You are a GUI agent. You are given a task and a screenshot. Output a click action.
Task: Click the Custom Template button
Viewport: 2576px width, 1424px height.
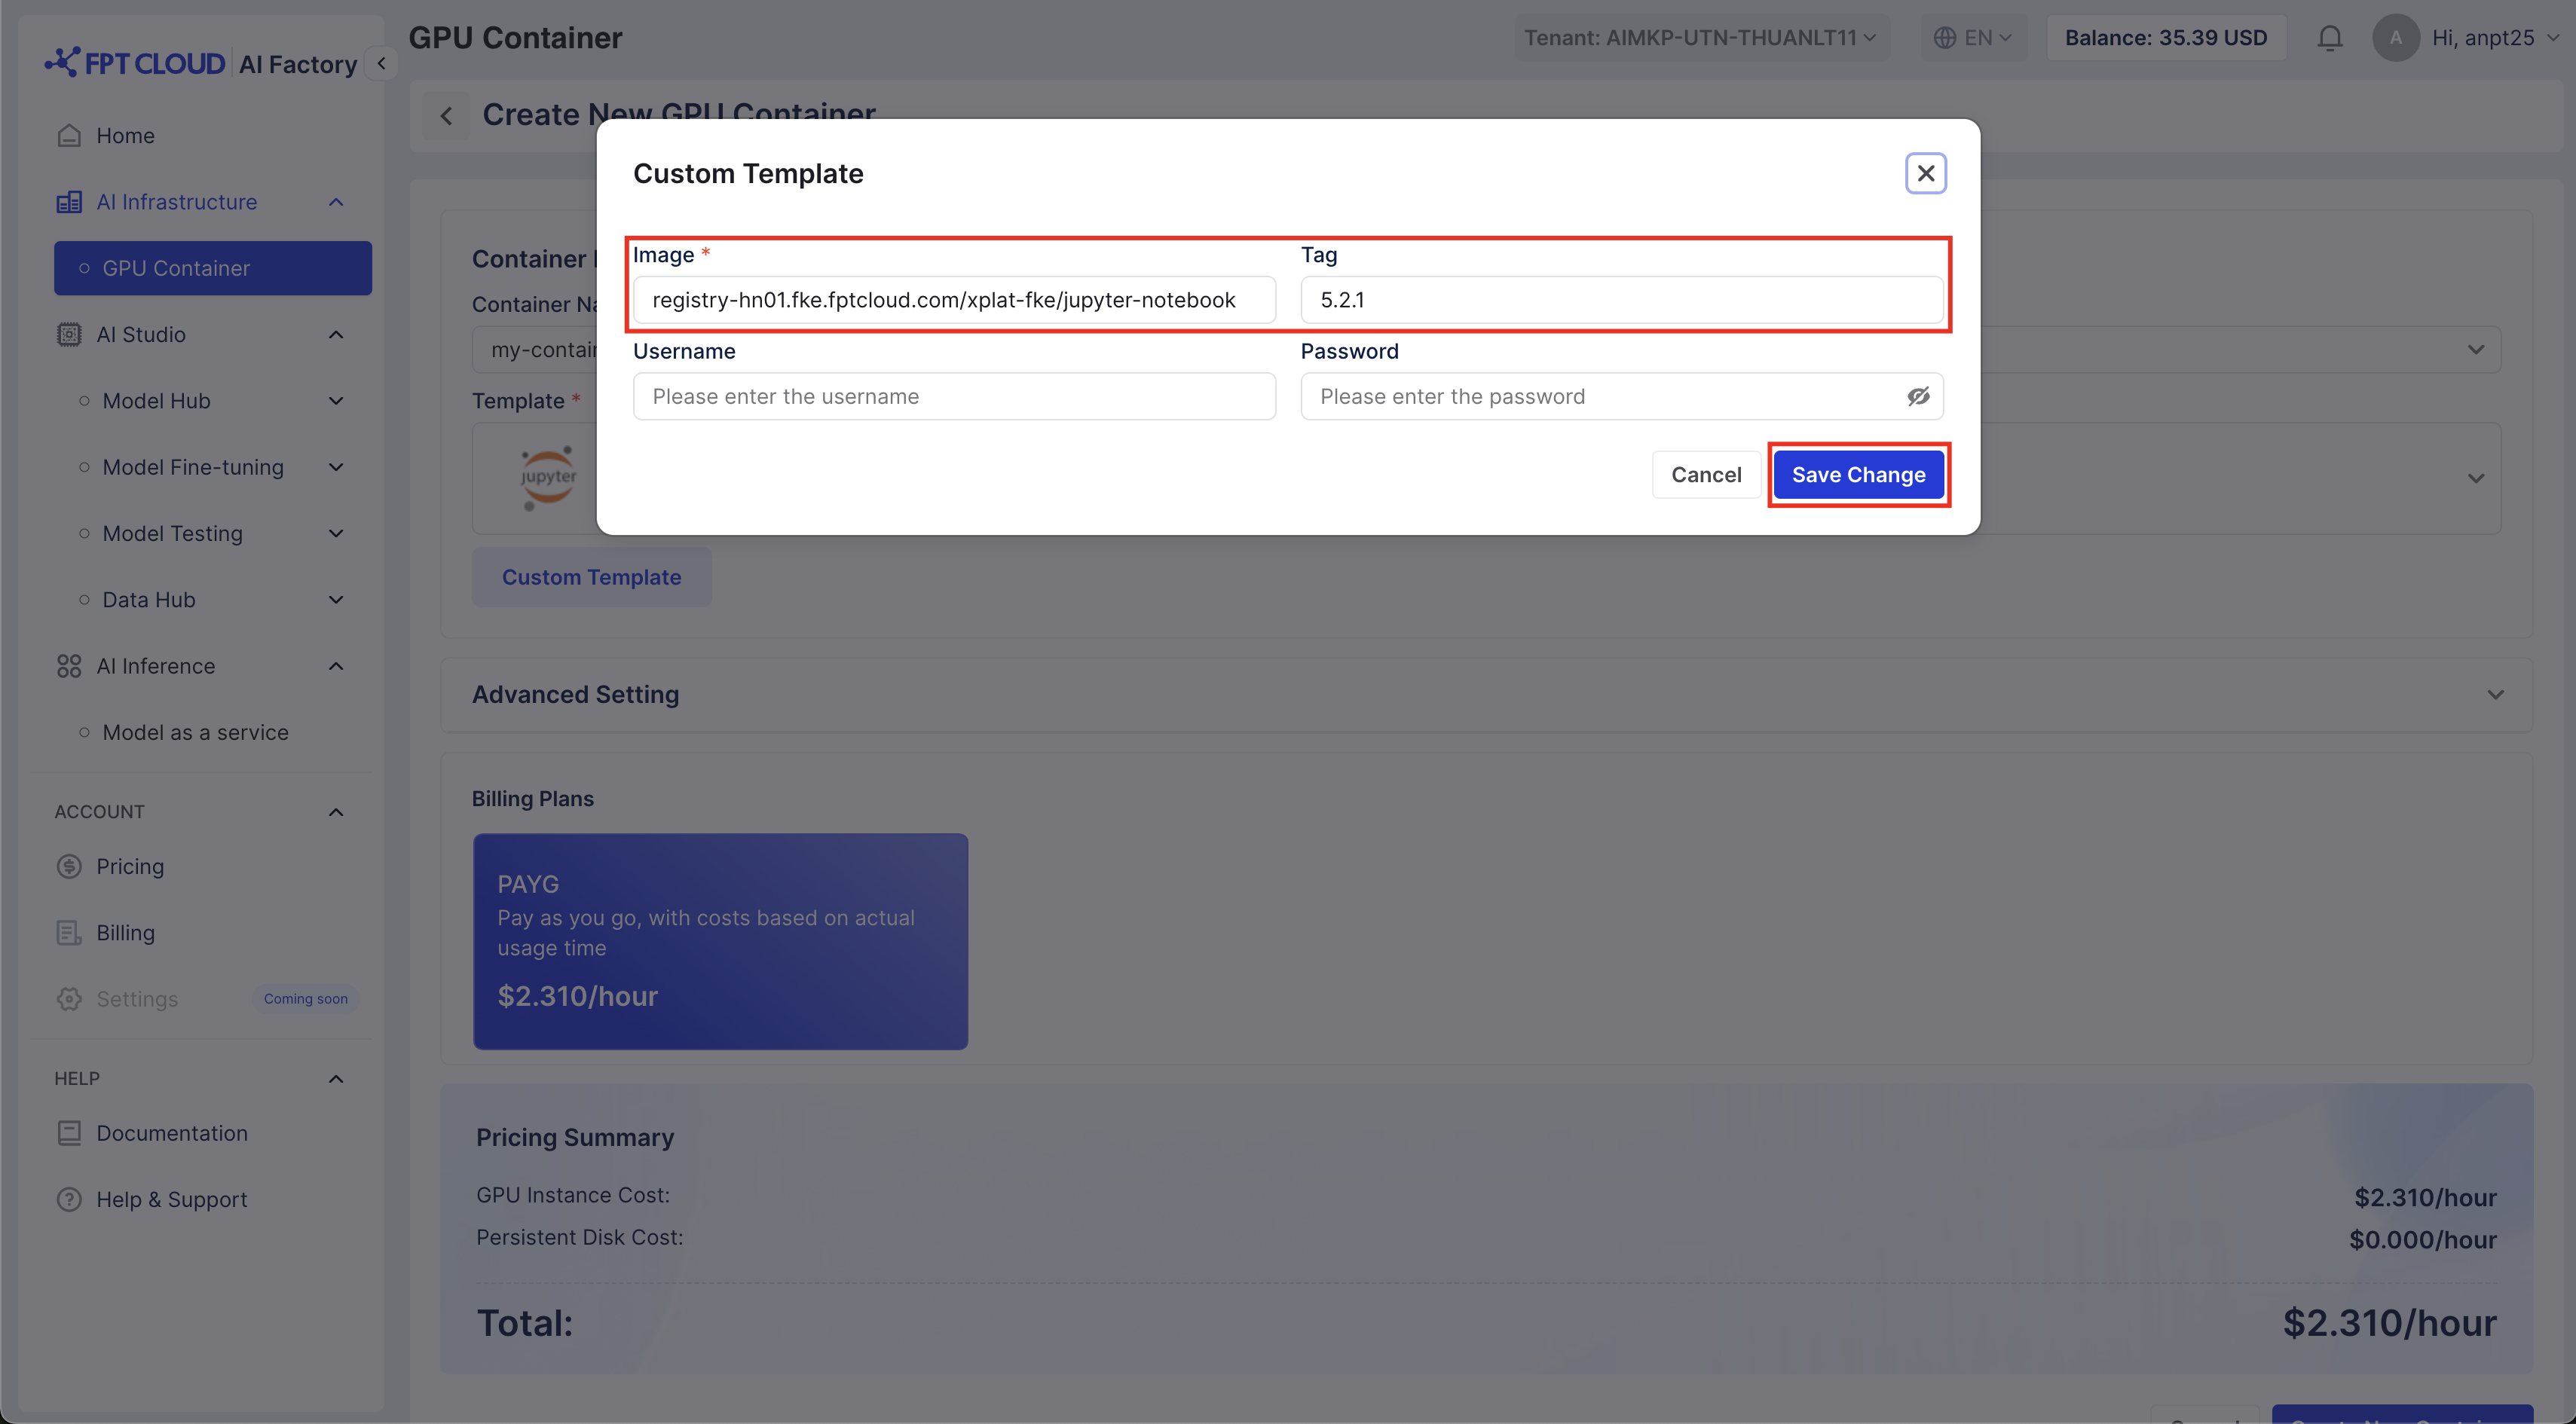click(x=591, y=577)
